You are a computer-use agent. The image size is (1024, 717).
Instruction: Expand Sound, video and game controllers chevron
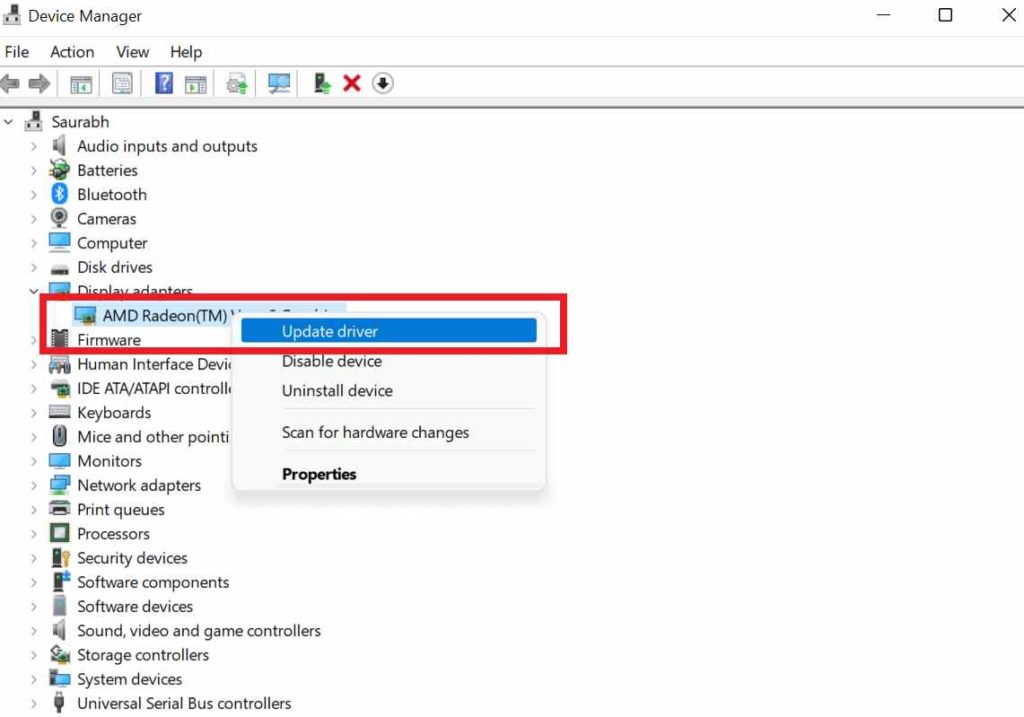pyautogui.click(x=33, y=630)
